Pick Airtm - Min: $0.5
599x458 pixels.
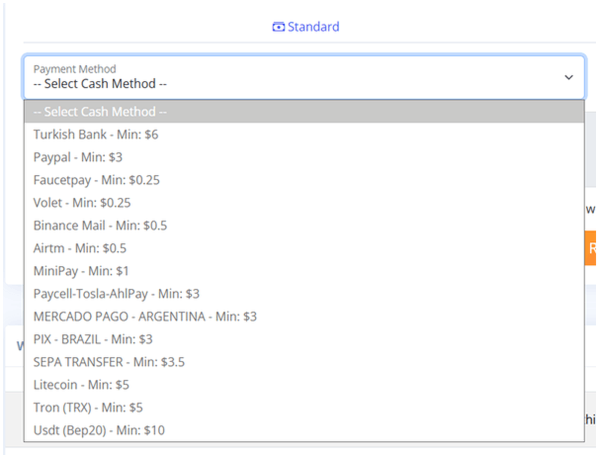tap(304, 248)
